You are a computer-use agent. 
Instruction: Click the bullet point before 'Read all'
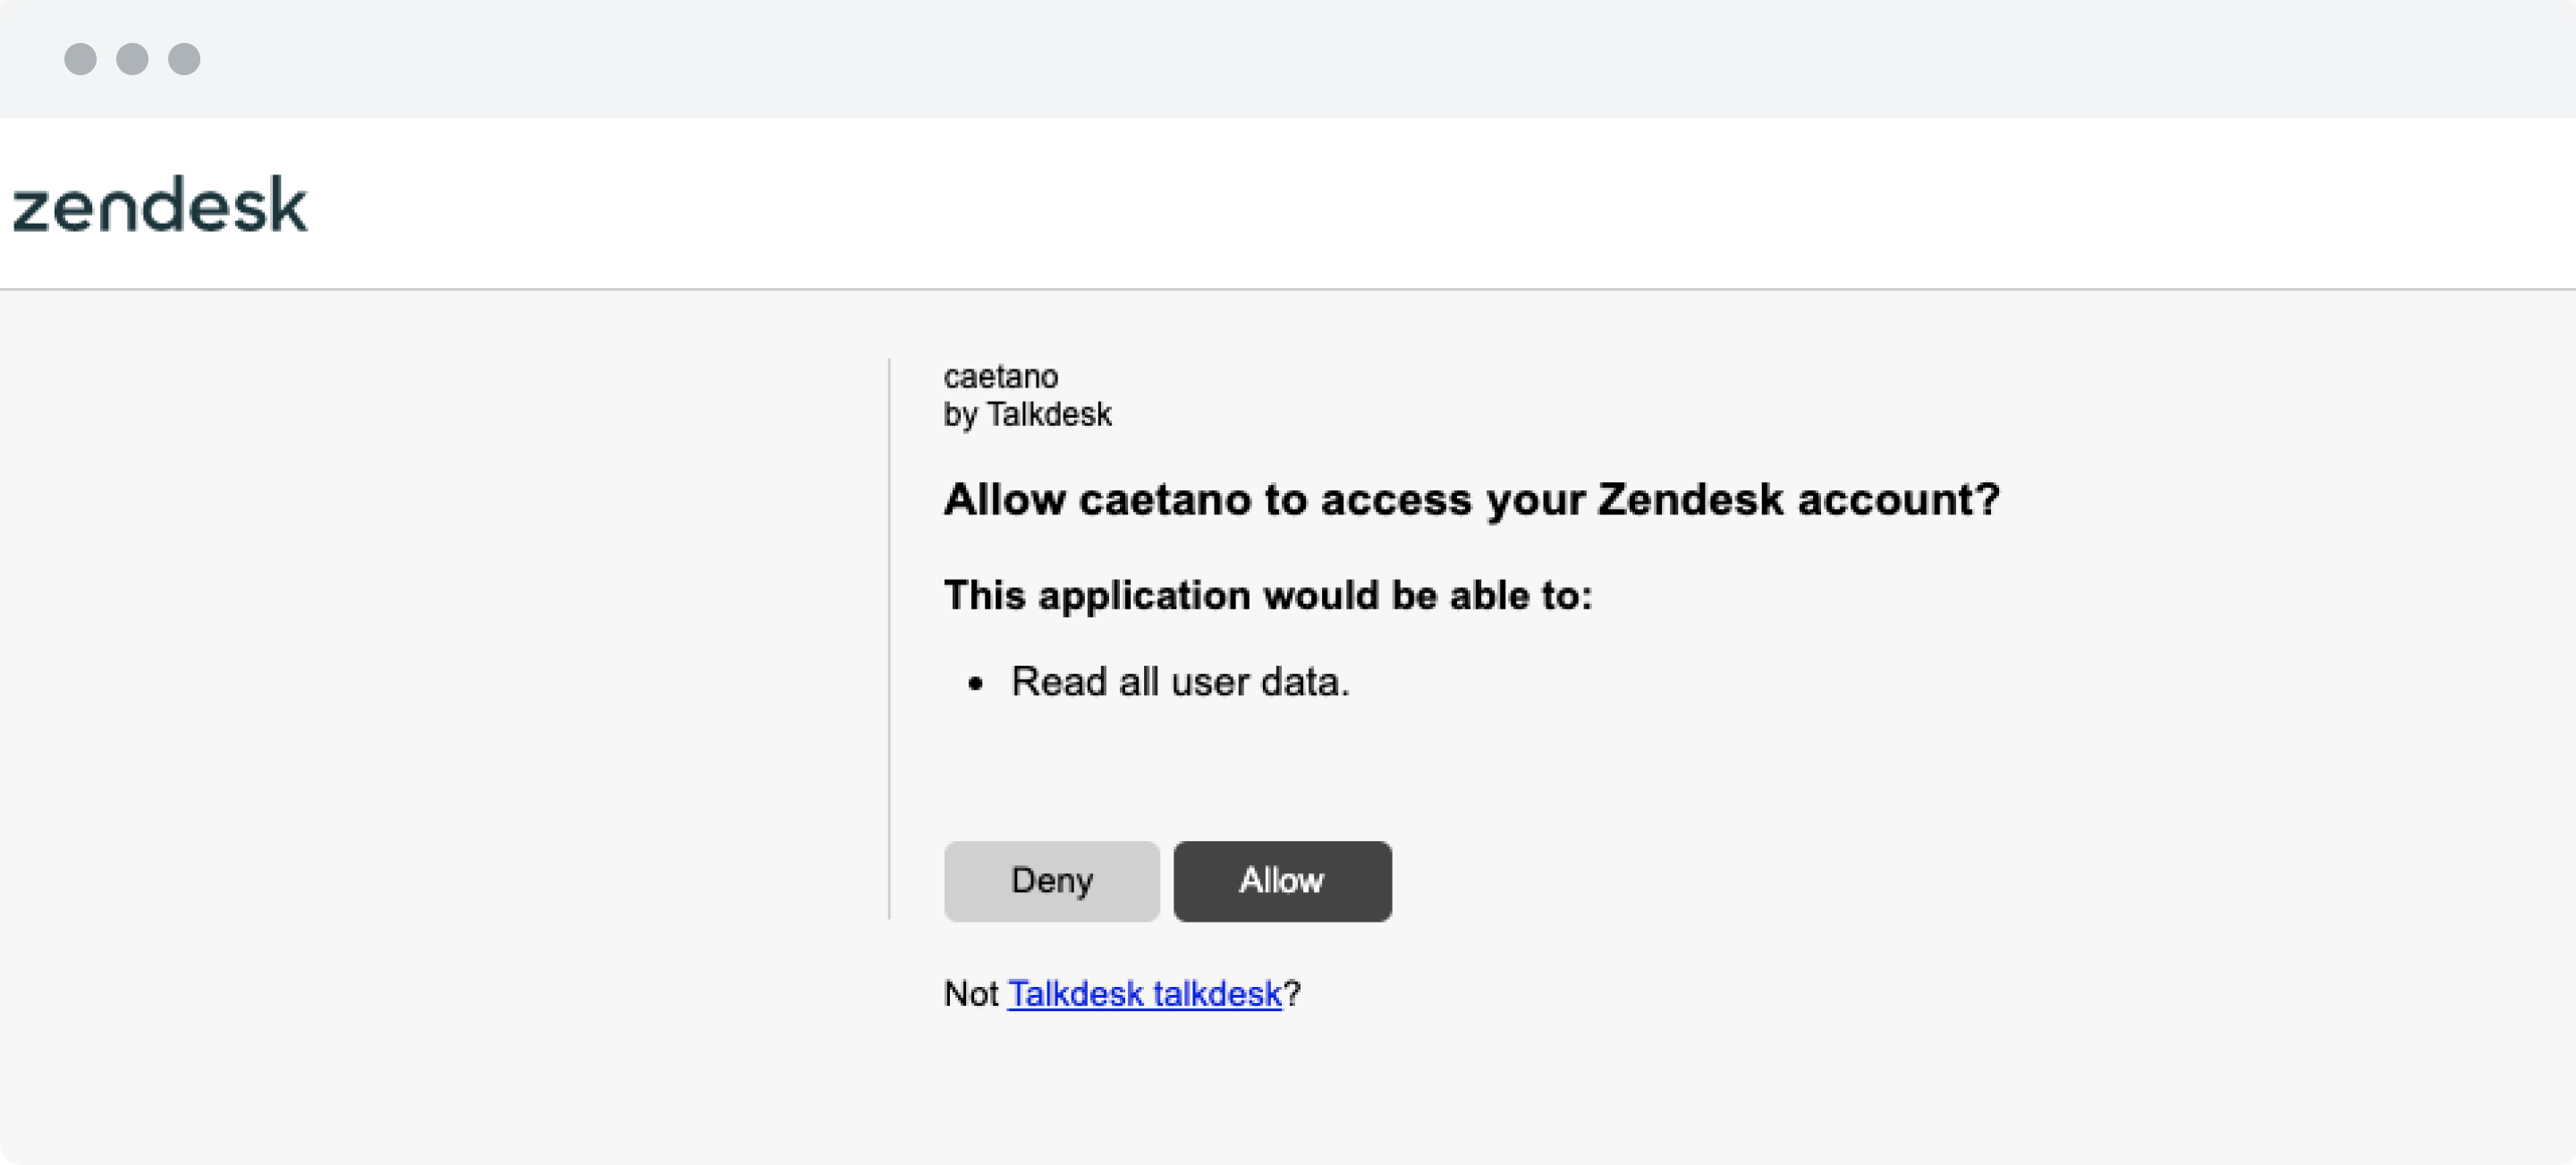[976, 684]
